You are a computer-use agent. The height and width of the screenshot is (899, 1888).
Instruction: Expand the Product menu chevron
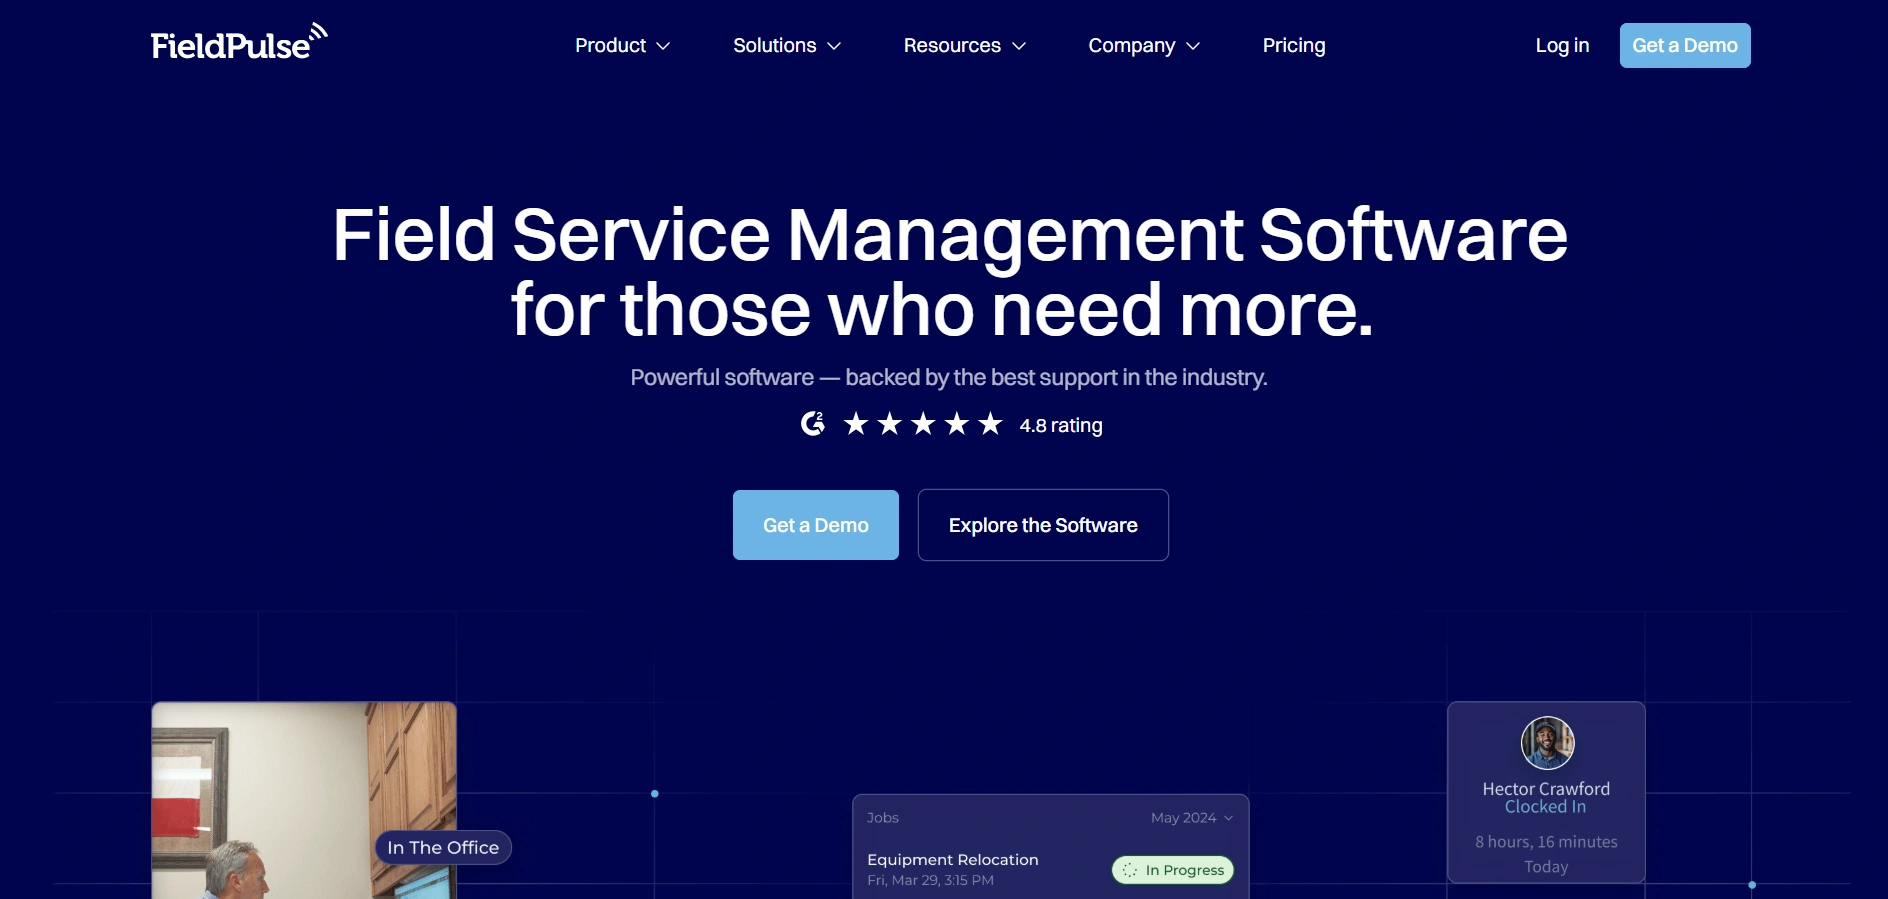(x=663, y=46)
